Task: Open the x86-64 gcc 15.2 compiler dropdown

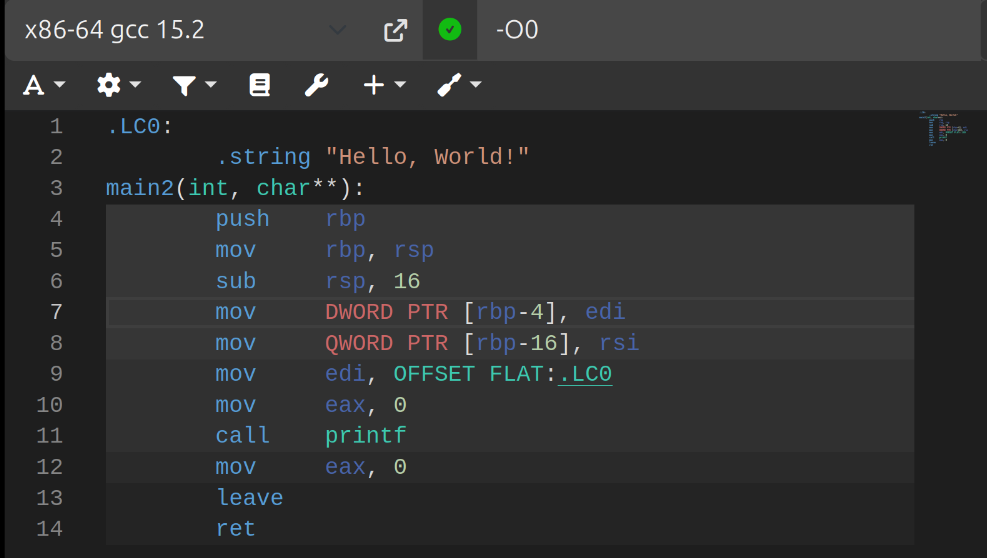Action: tap(185, 30)
